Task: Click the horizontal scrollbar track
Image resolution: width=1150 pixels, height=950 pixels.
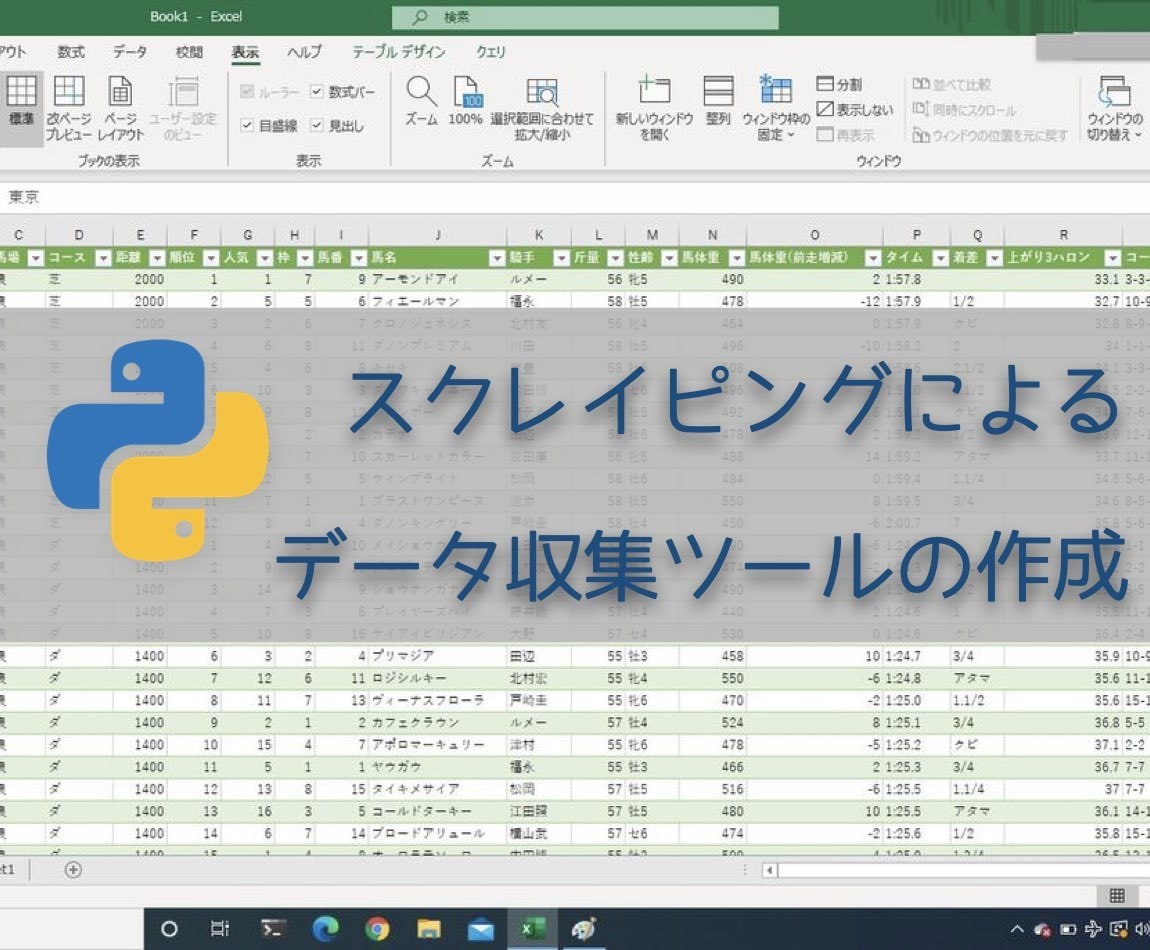Action: pyautogui.click(x=964, y=871)
